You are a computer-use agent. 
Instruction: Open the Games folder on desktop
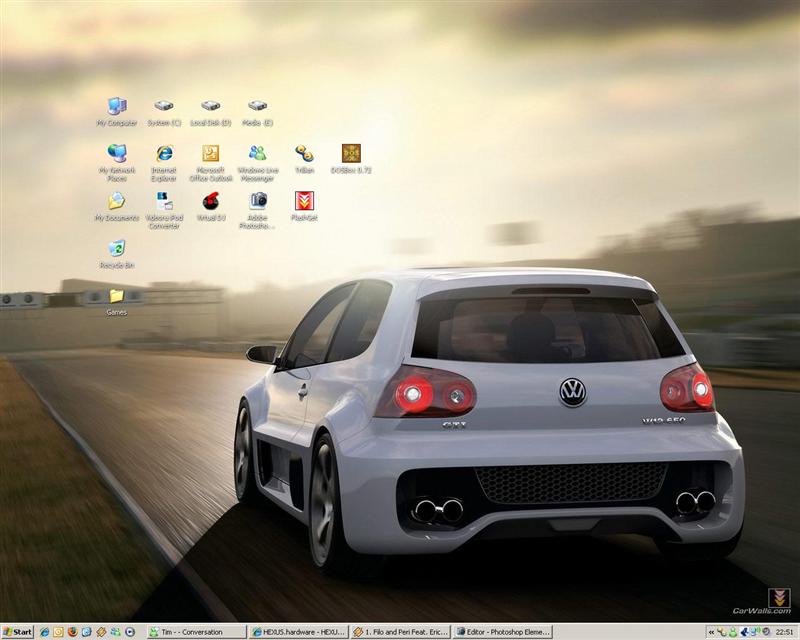pyautogui.click(x=117, y=302)
